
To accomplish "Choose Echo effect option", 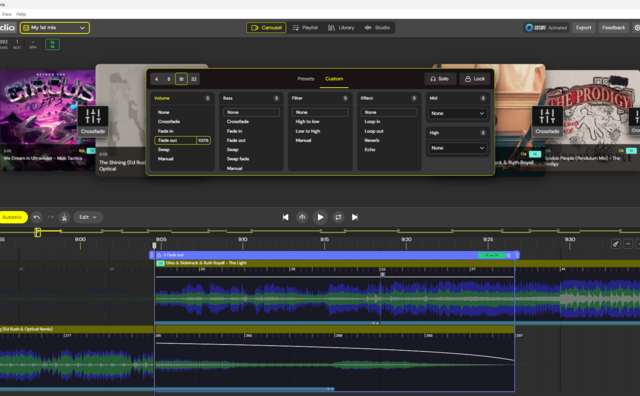I will coord(370,149).
